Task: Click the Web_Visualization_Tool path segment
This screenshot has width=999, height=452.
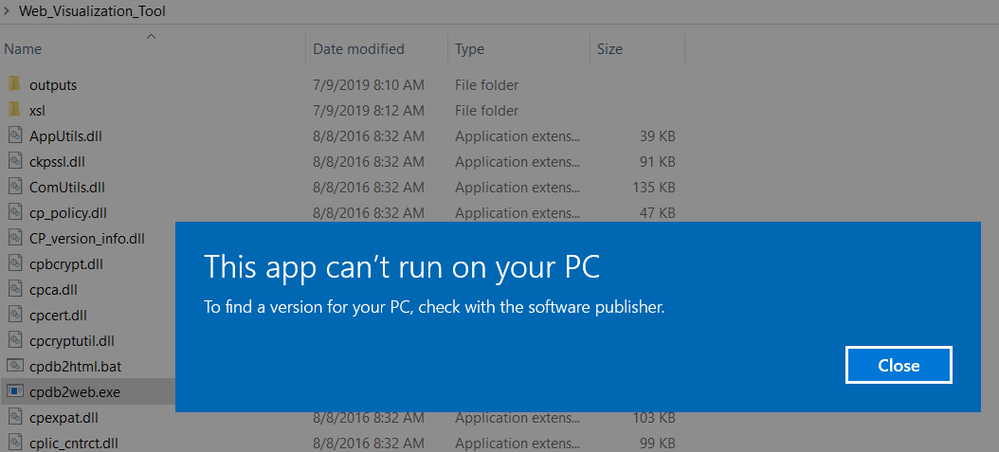Action: click(x=92, y=12)
